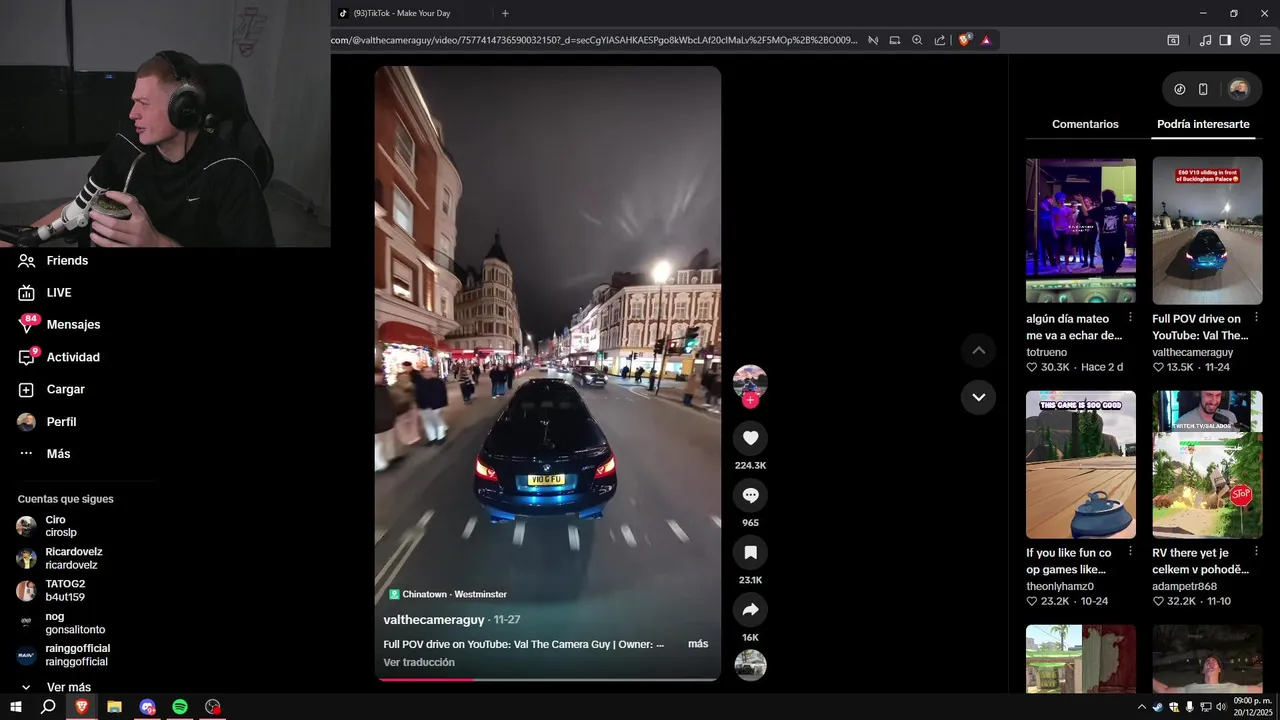The width and height of the screenshot is (1280, 720).
Task: Click Brave Shields lion icon in address bar
Action: (x=964, y=40)
